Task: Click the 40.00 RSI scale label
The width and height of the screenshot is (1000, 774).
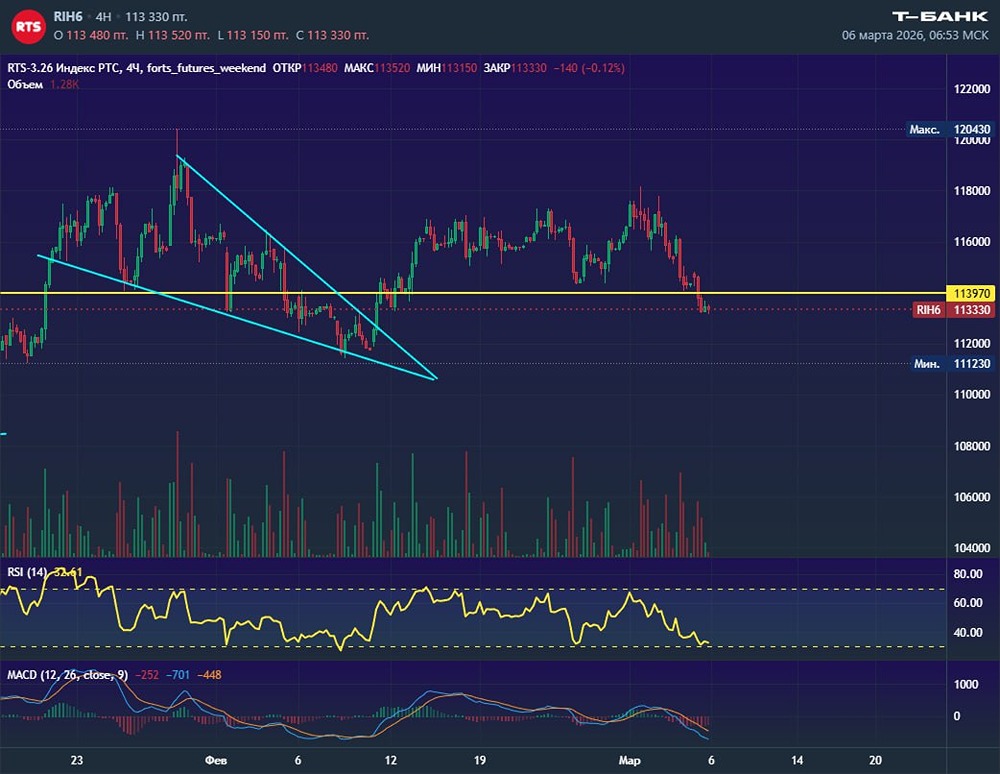Action: (x=967, y=632)
